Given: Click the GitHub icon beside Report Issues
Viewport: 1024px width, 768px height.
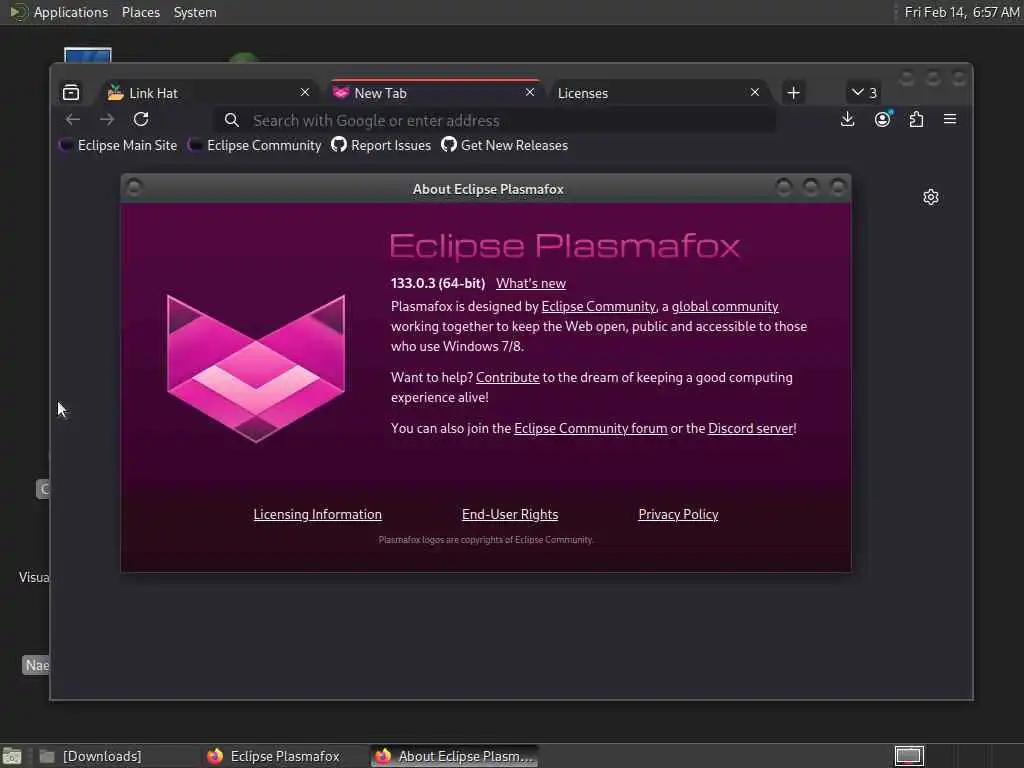Looking at the screenshot, I should (339, 144).
